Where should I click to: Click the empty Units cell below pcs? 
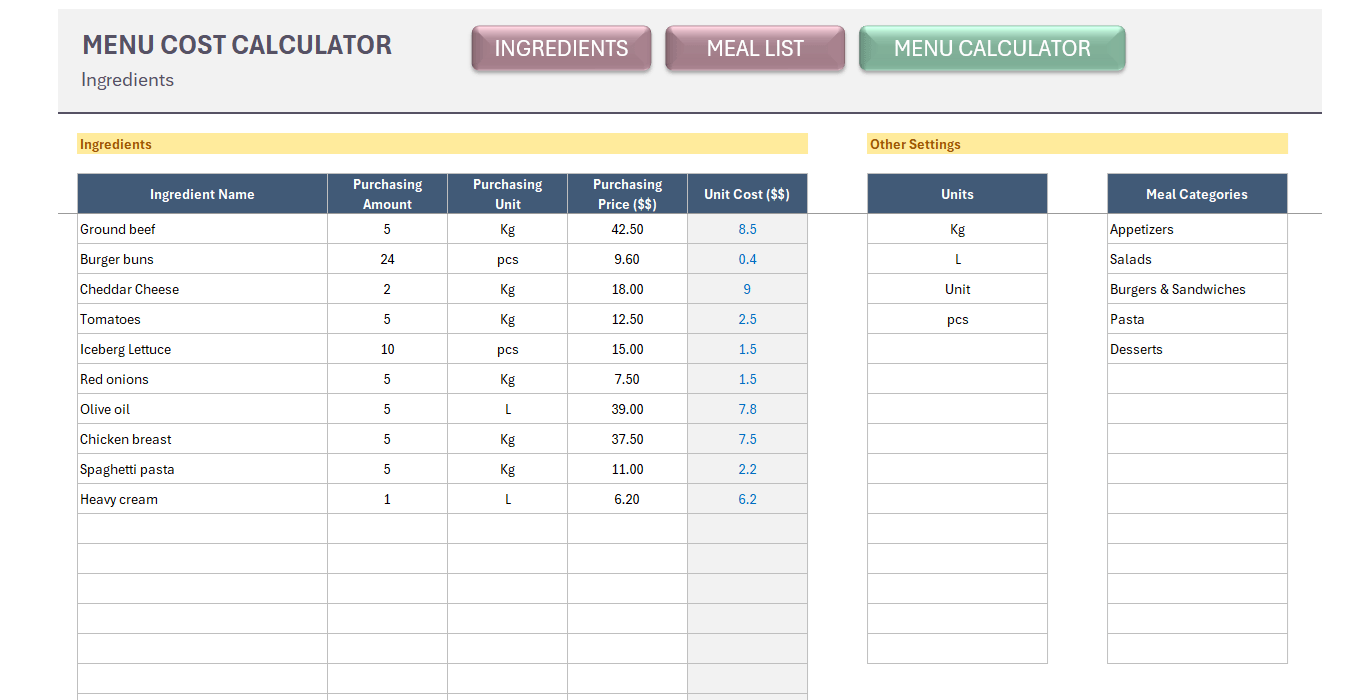957,349
